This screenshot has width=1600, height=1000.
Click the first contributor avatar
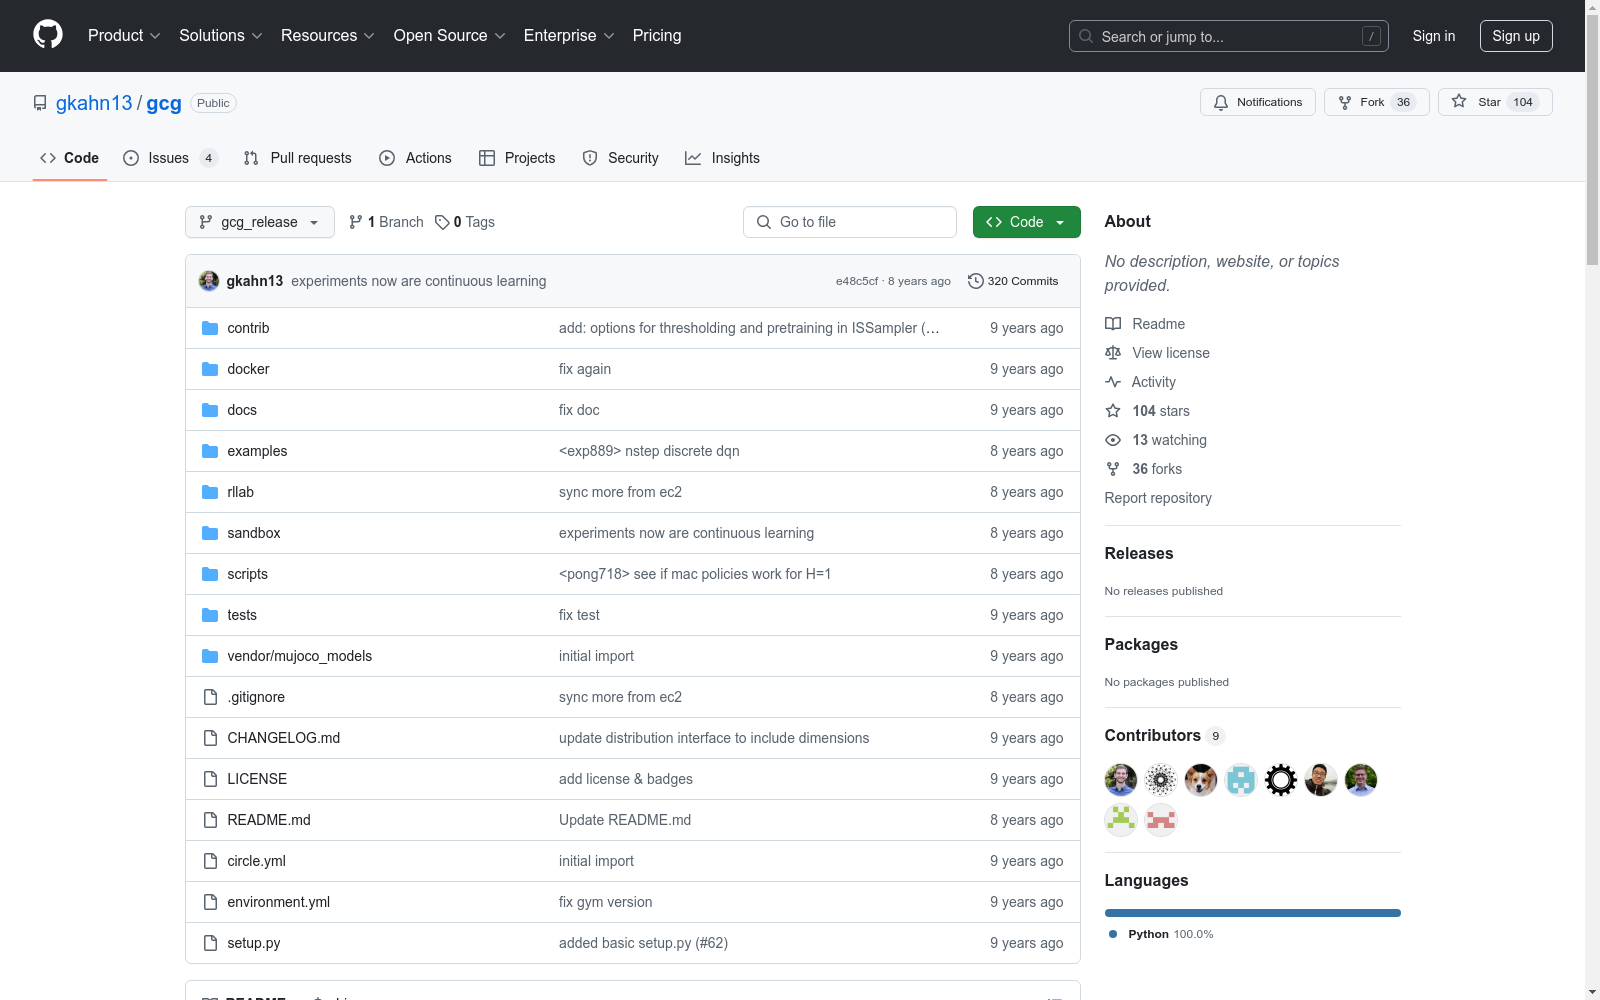point(1121,779)
